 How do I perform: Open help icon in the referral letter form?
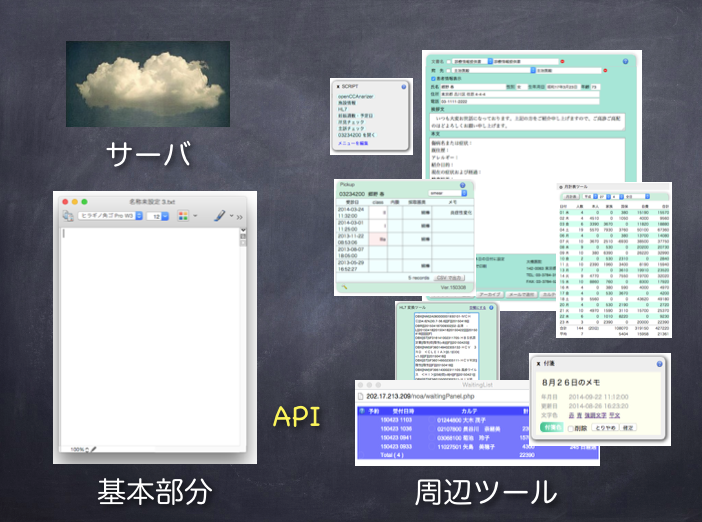pyautogui.click(x=625, y=61)
